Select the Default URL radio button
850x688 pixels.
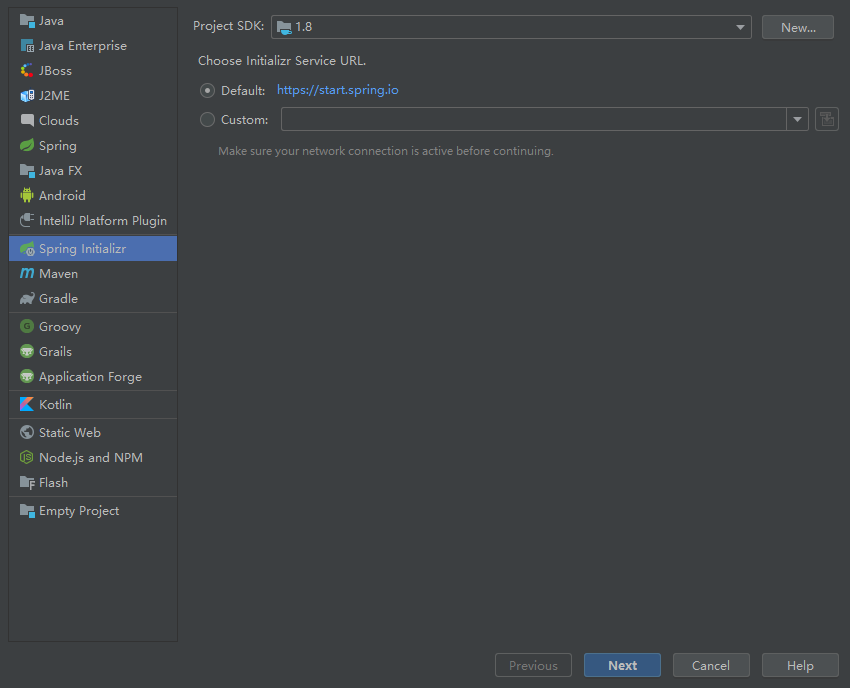(x=207, y=91)
